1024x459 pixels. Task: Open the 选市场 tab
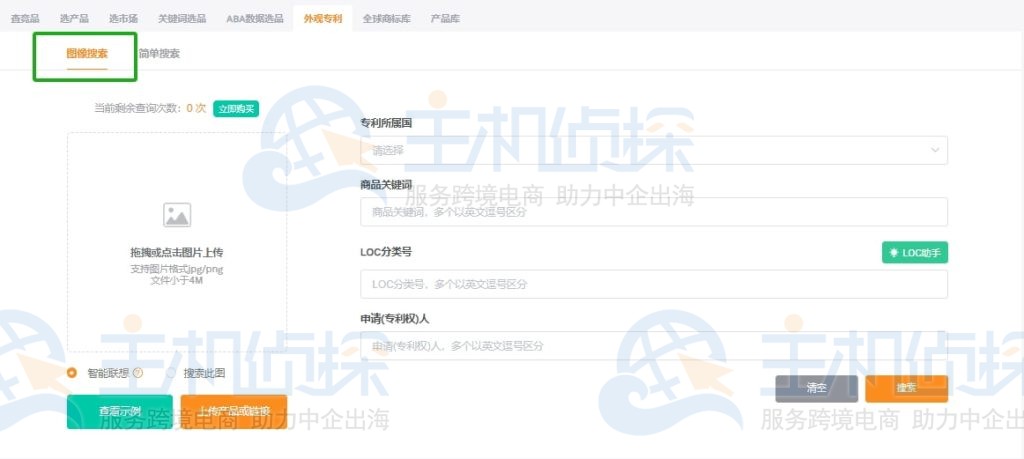point(123,18)
